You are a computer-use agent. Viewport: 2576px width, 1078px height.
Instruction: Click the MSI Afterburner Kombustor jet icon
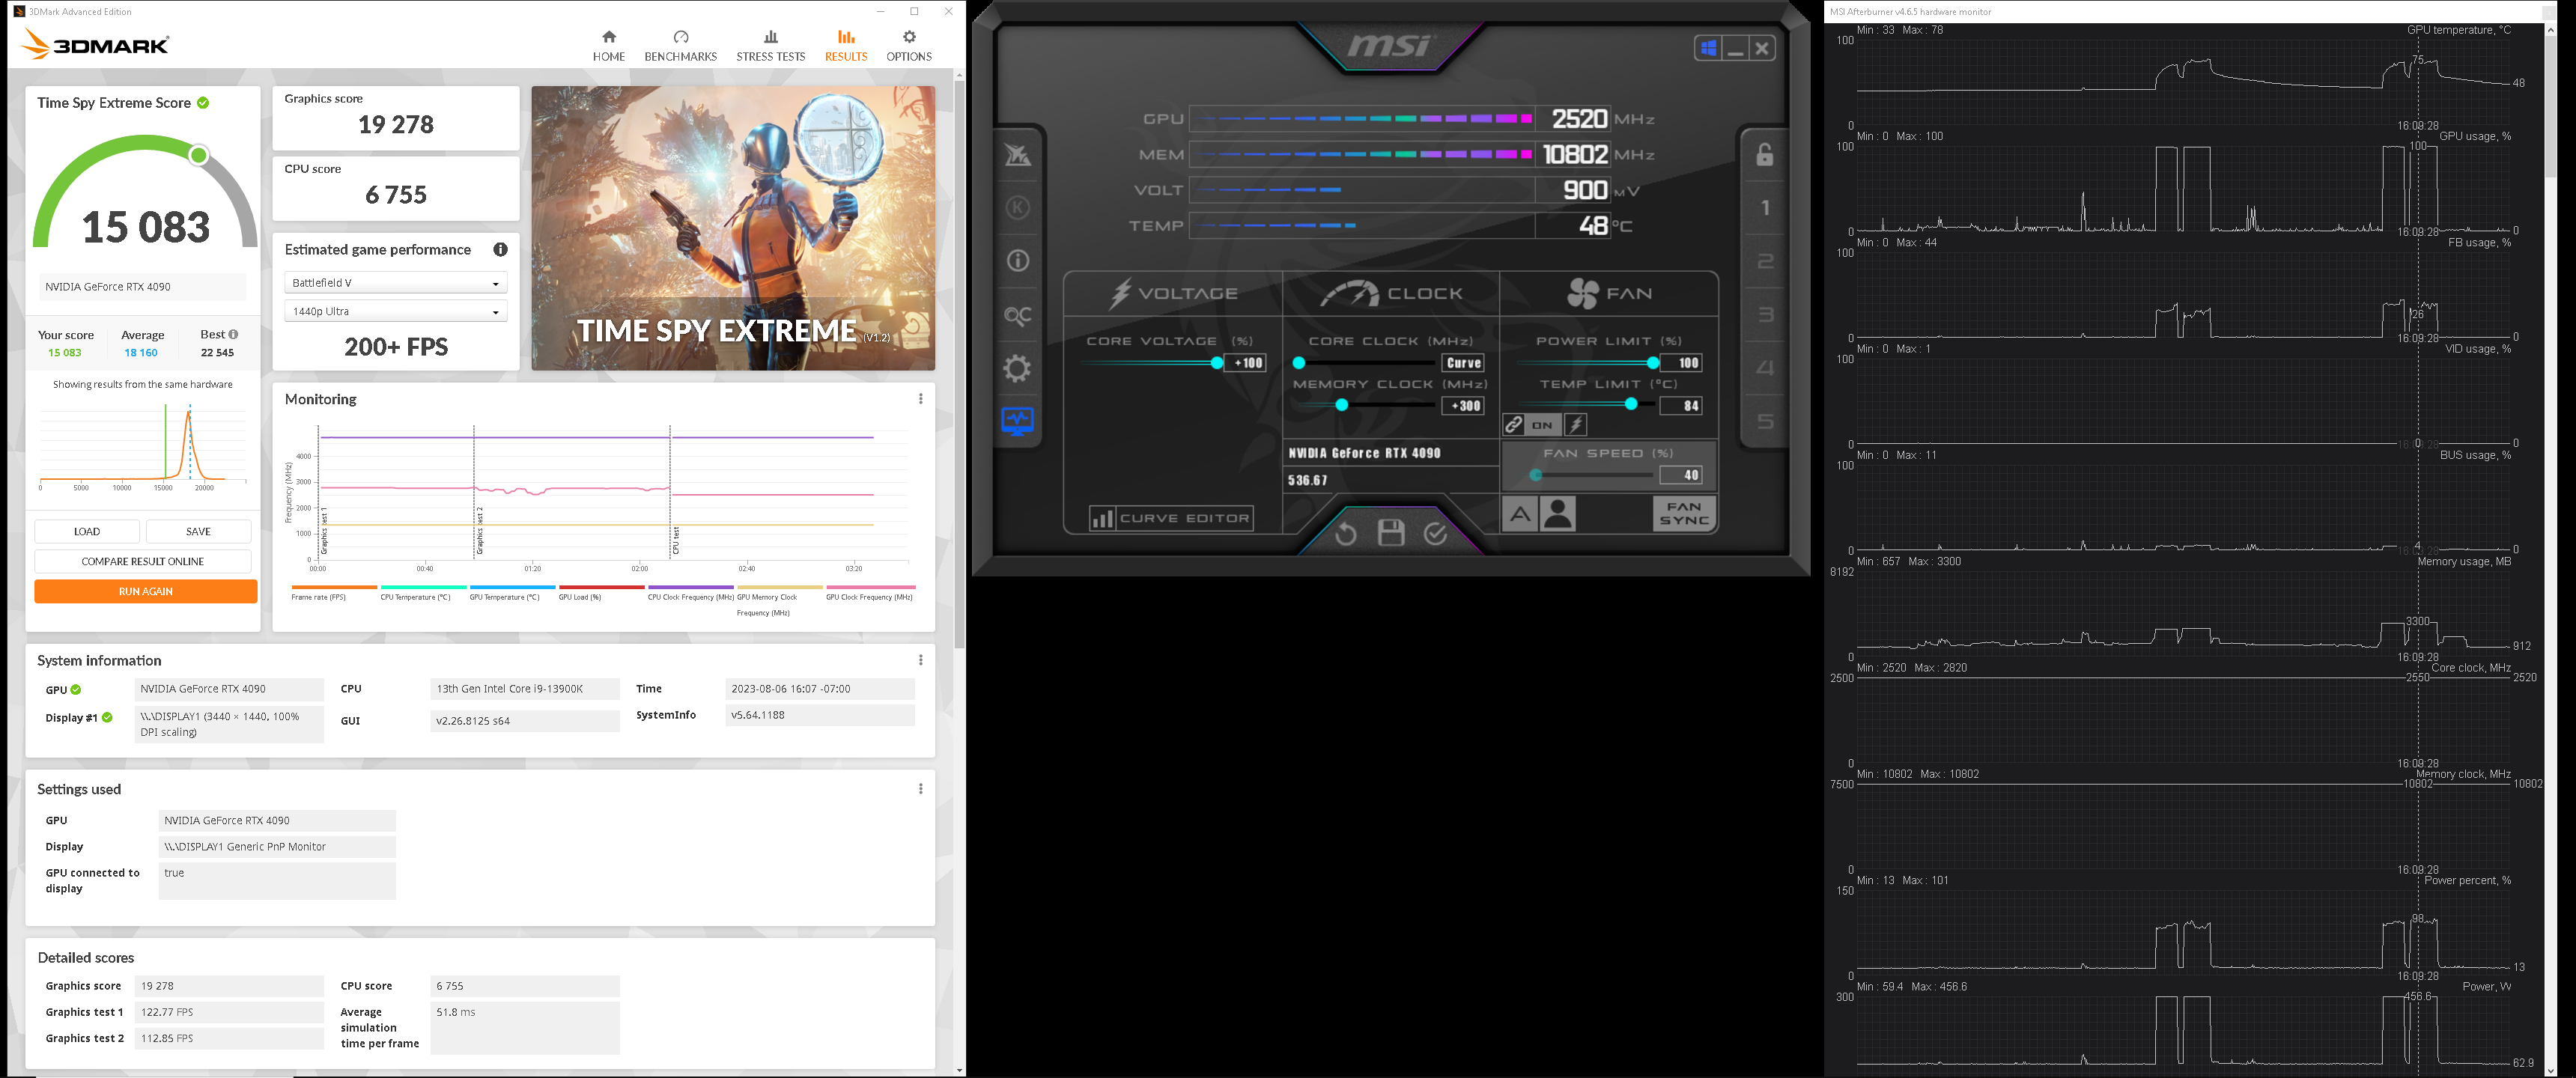[x=1017, y=155]
